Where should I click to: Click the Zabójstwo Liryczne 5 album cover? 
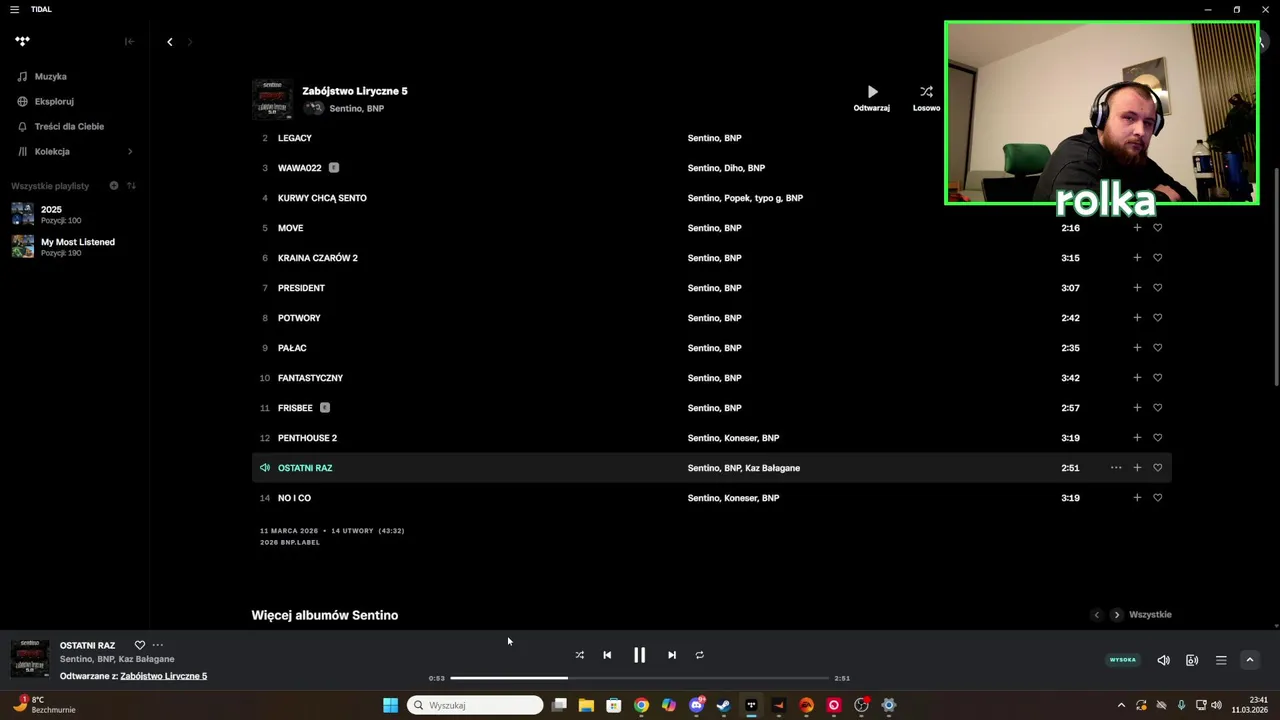click(x=272, y=99)
